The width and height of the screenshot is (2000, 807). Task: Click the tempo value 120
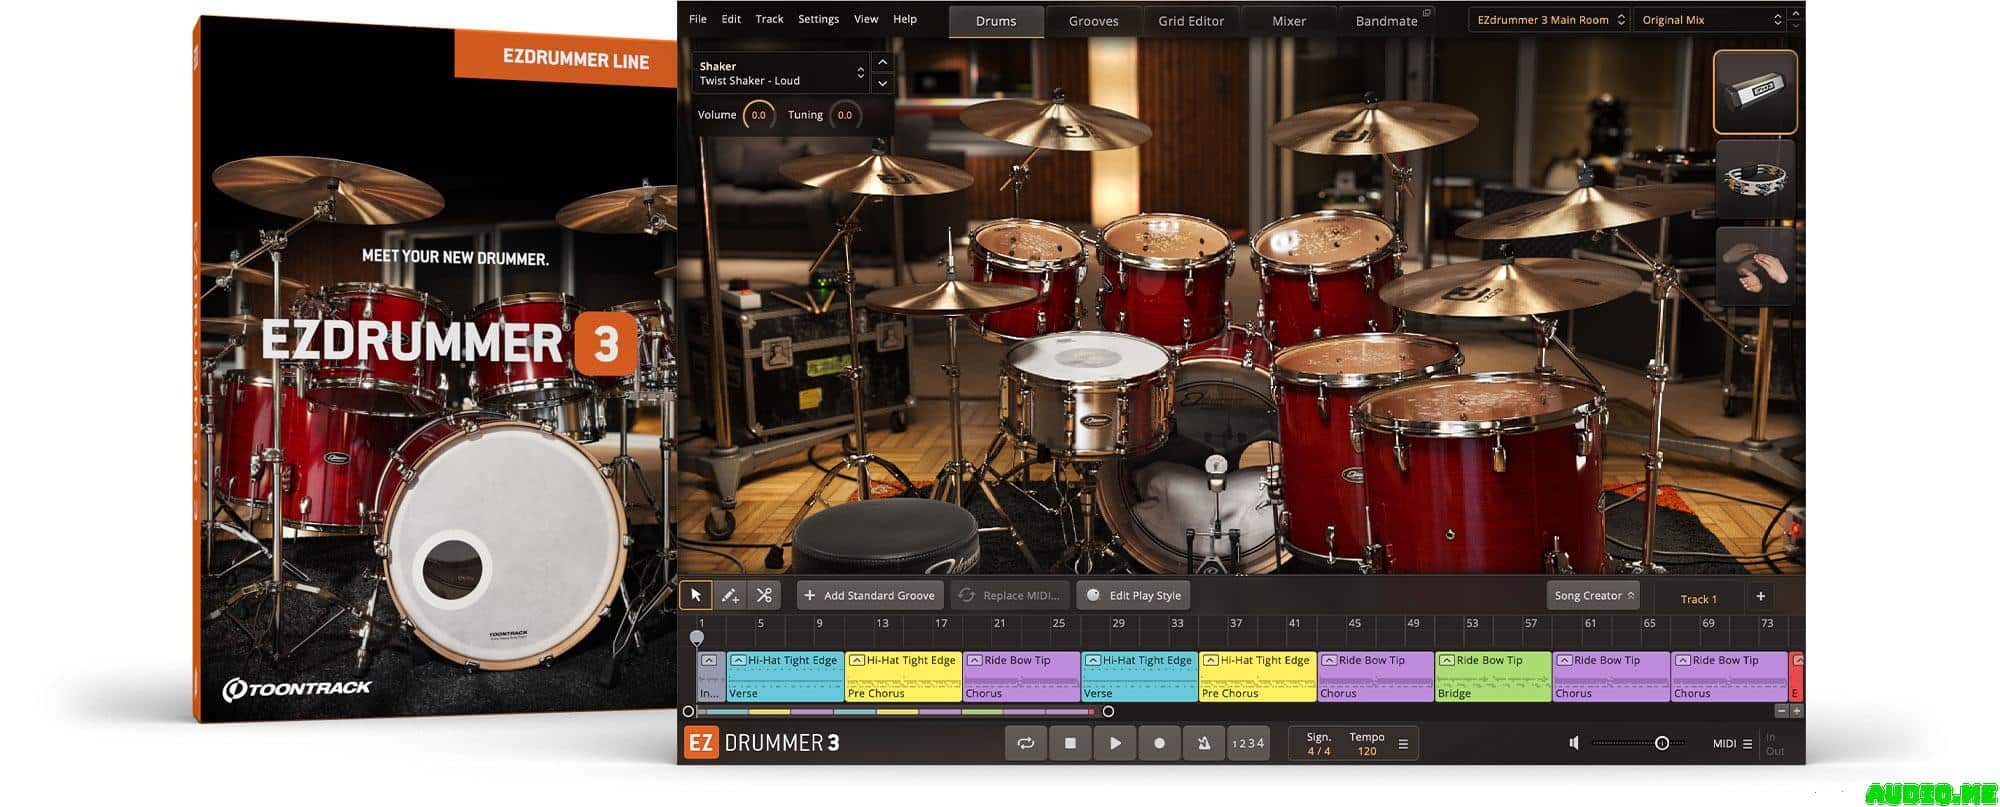(x=1367, y=751)
